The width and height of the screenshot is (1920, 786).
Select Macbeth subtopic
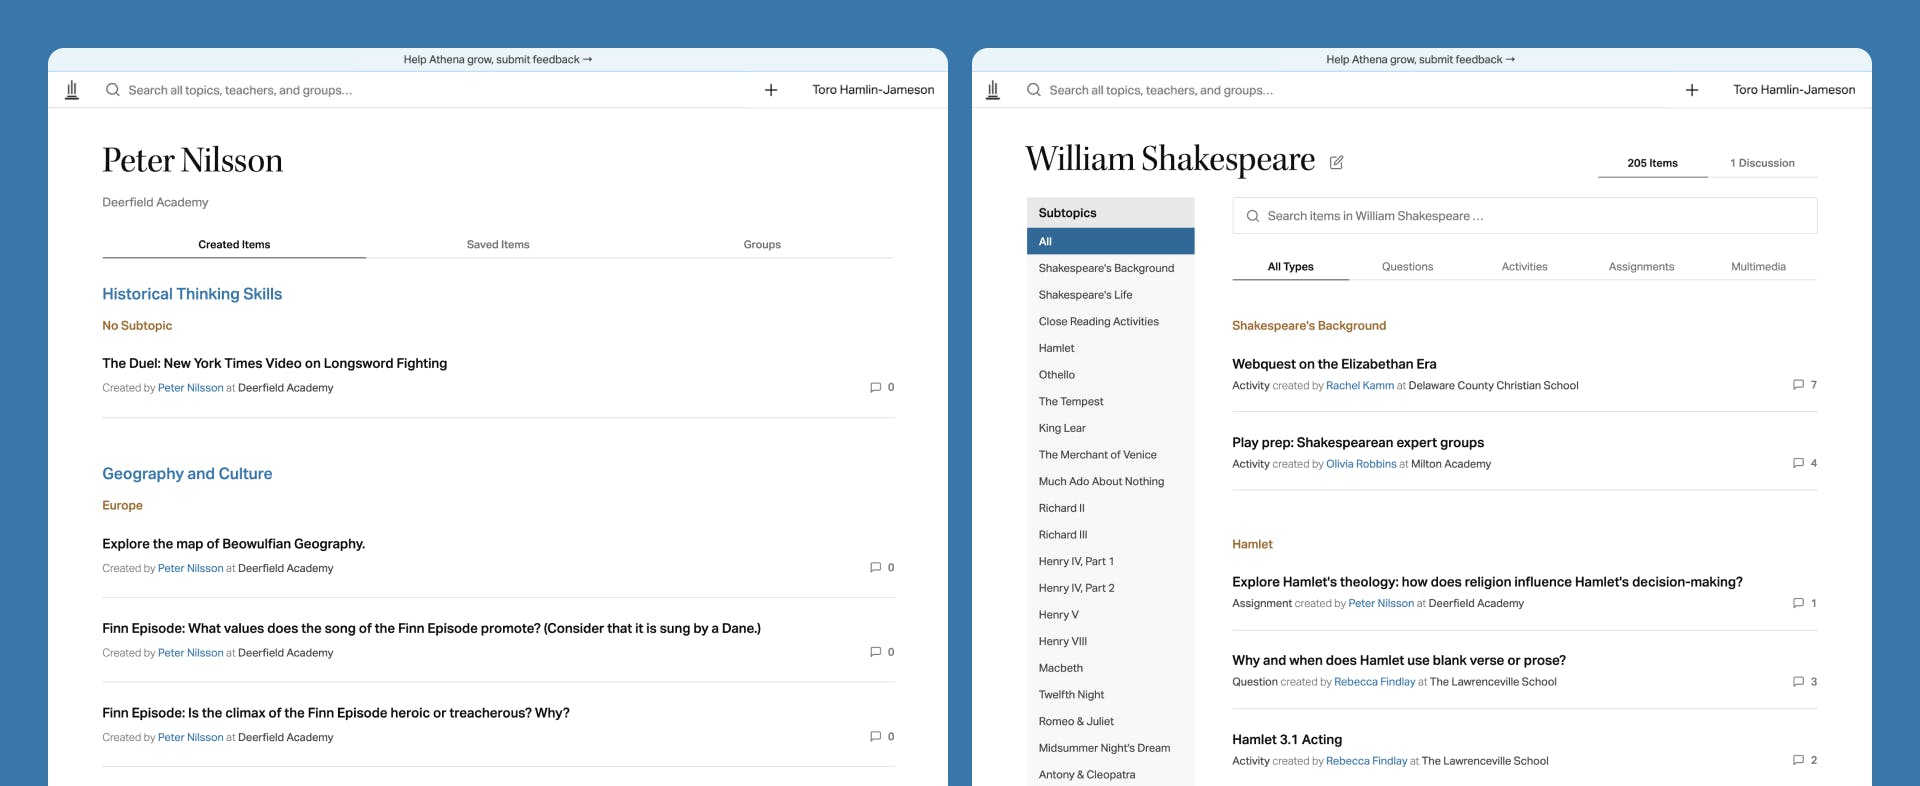1110,668
